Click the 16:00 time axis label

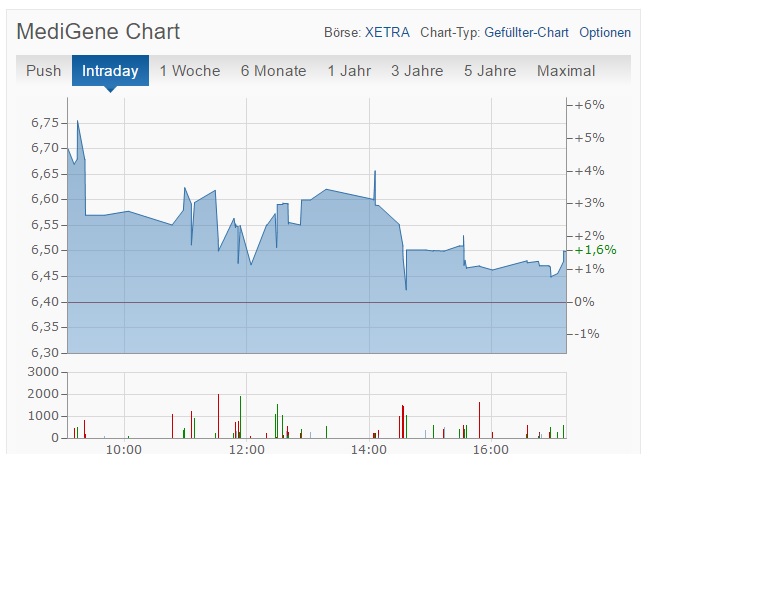pos(491,449)
